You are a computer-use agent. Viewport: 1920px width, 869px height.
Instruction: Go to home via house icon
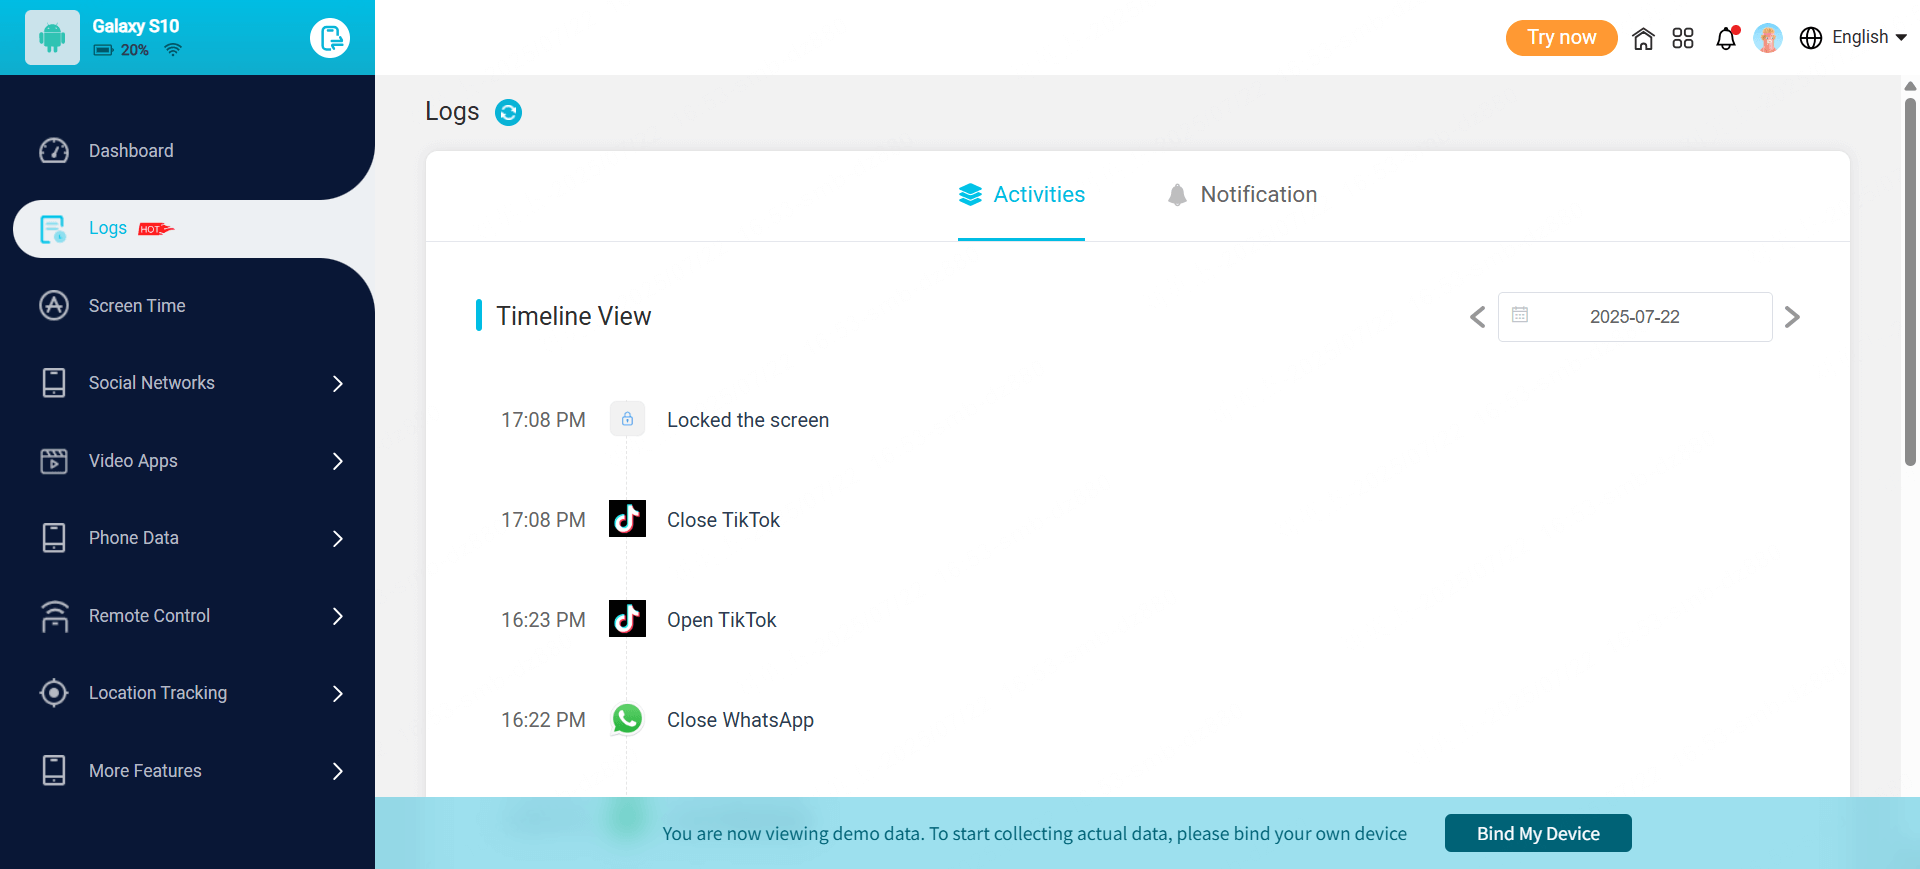(x=1643, y=38)
